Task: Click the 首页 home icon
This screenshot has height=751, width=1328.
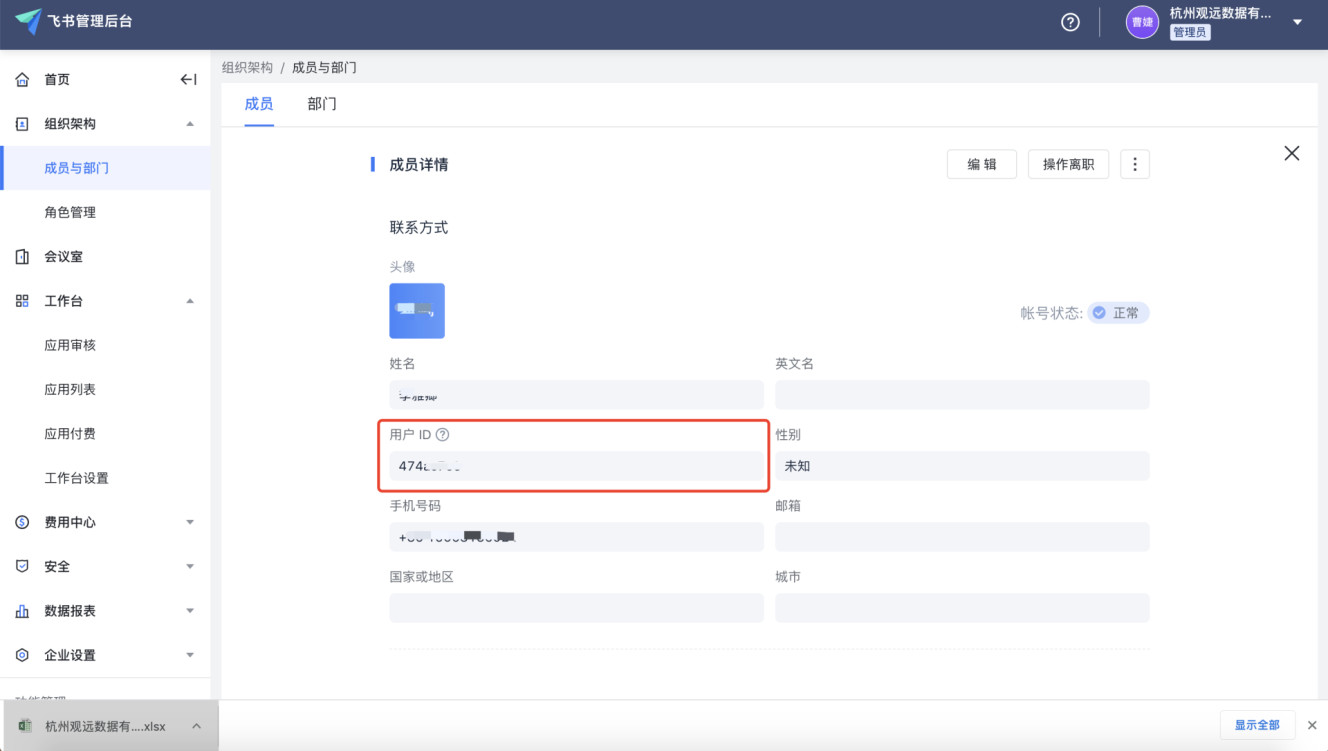Action: click(22, 80)
